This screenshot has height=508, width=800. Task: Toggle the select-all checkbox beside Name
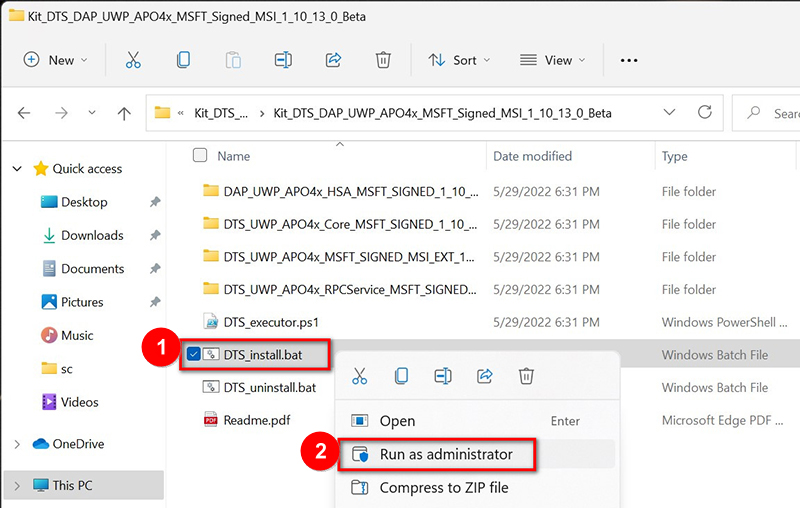(200, 155)
